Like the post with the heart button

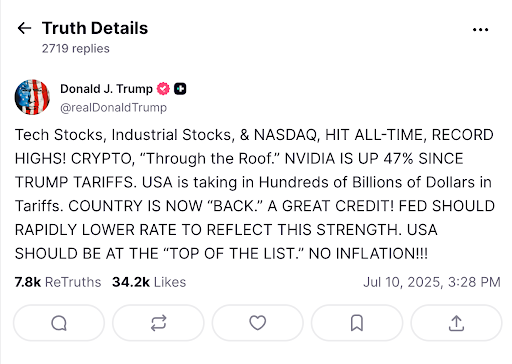(x=258, y=323)
